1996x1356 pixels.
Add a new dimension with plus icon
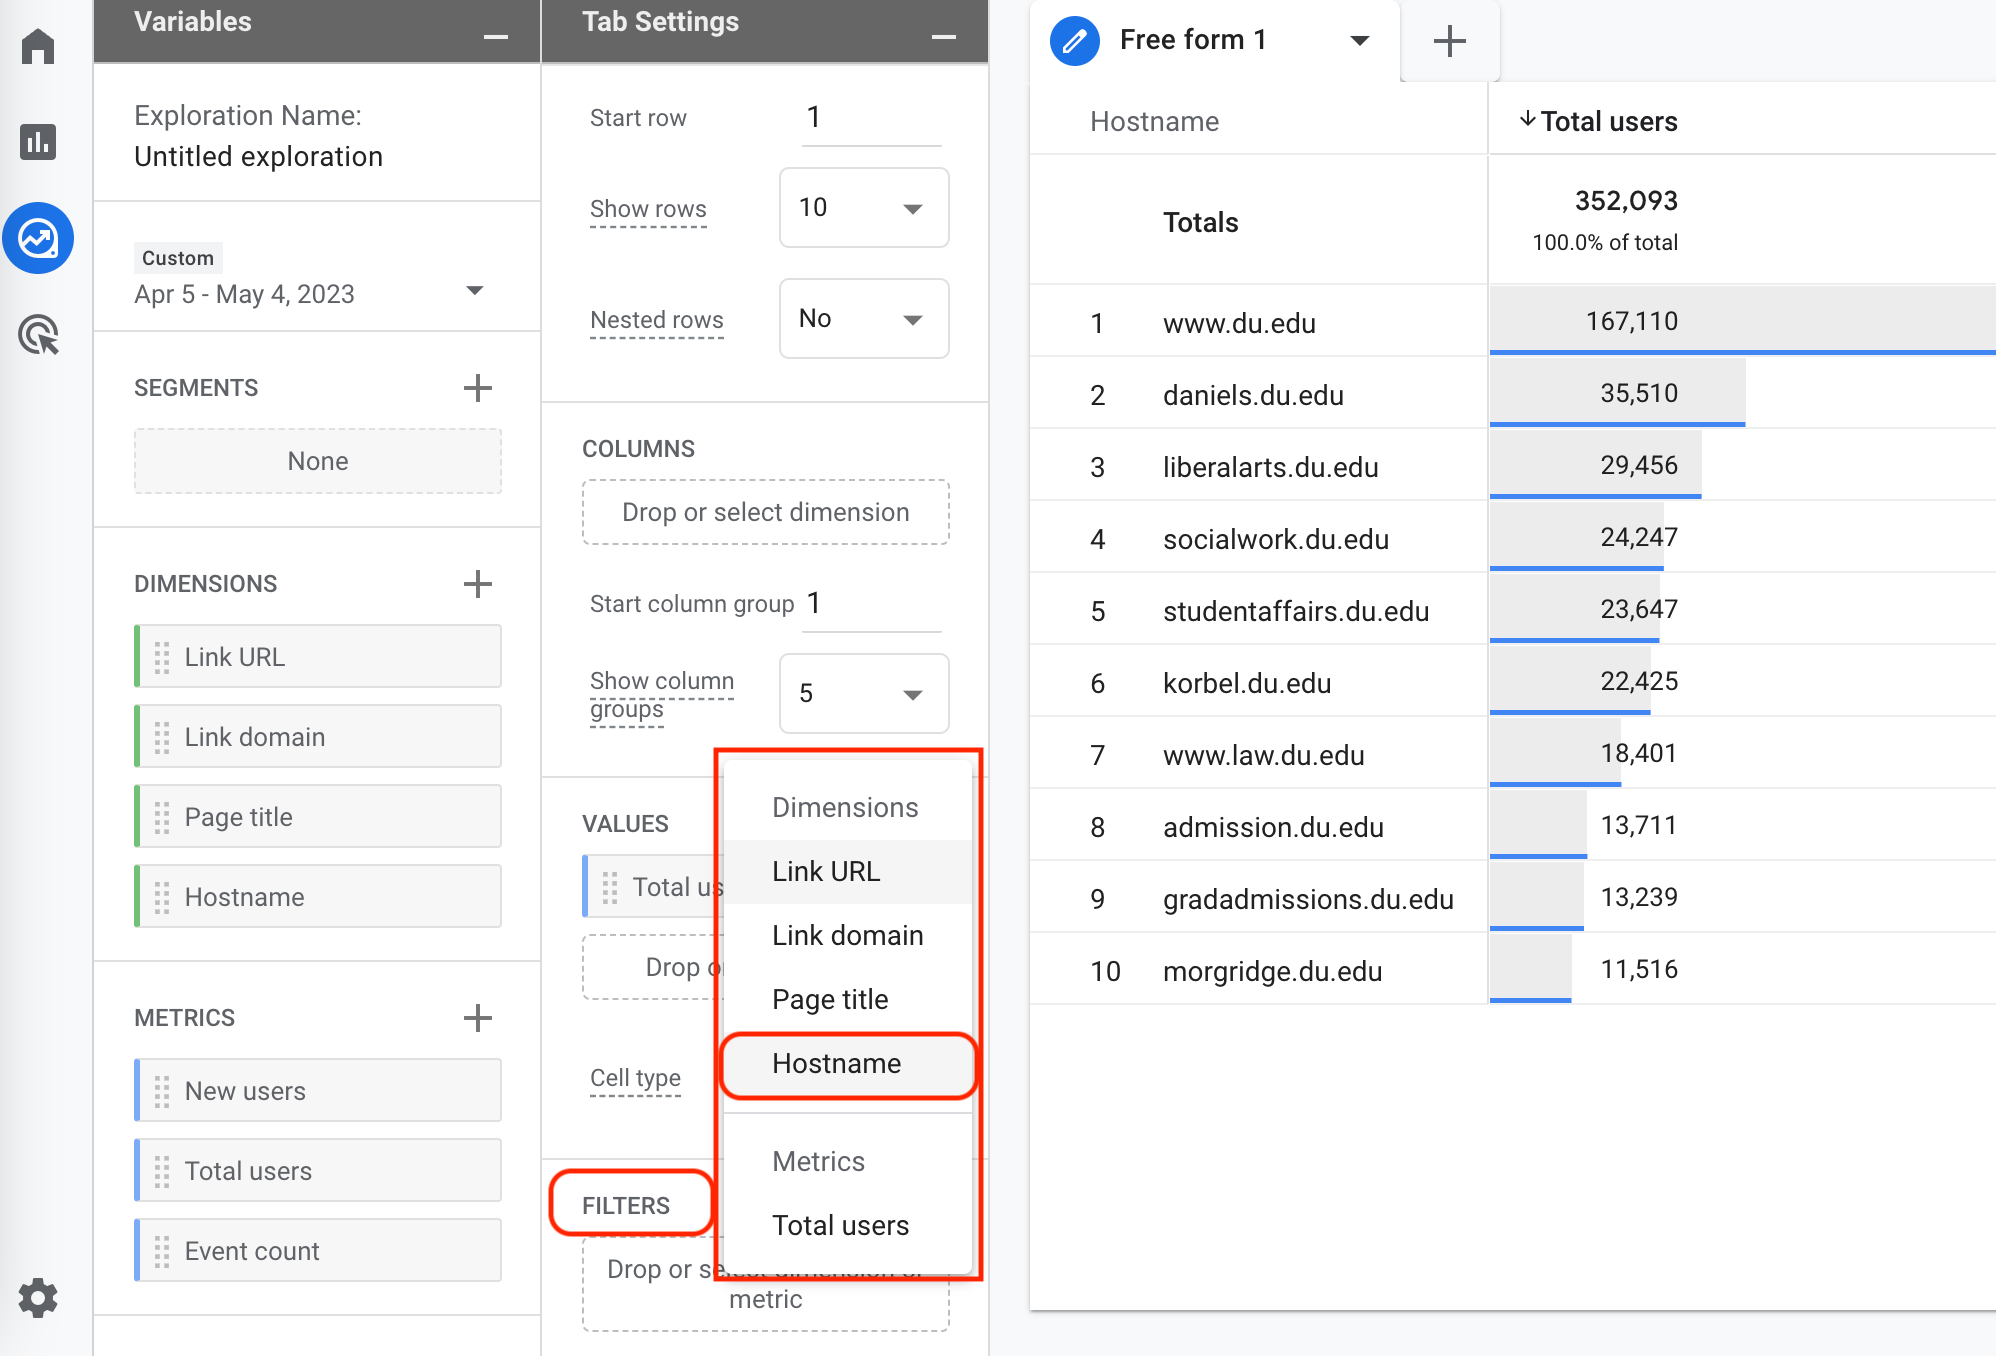point(478,584)
